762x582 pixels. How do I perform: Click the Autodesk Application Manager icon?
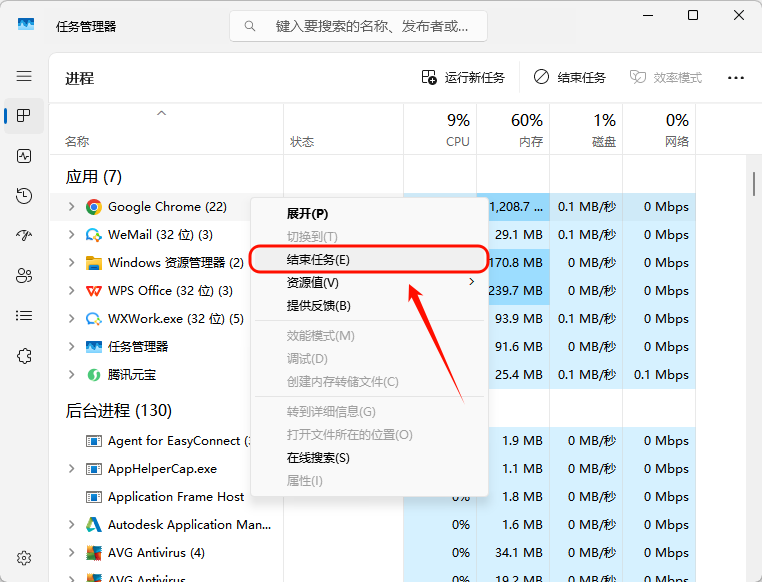tap(94, 525)
